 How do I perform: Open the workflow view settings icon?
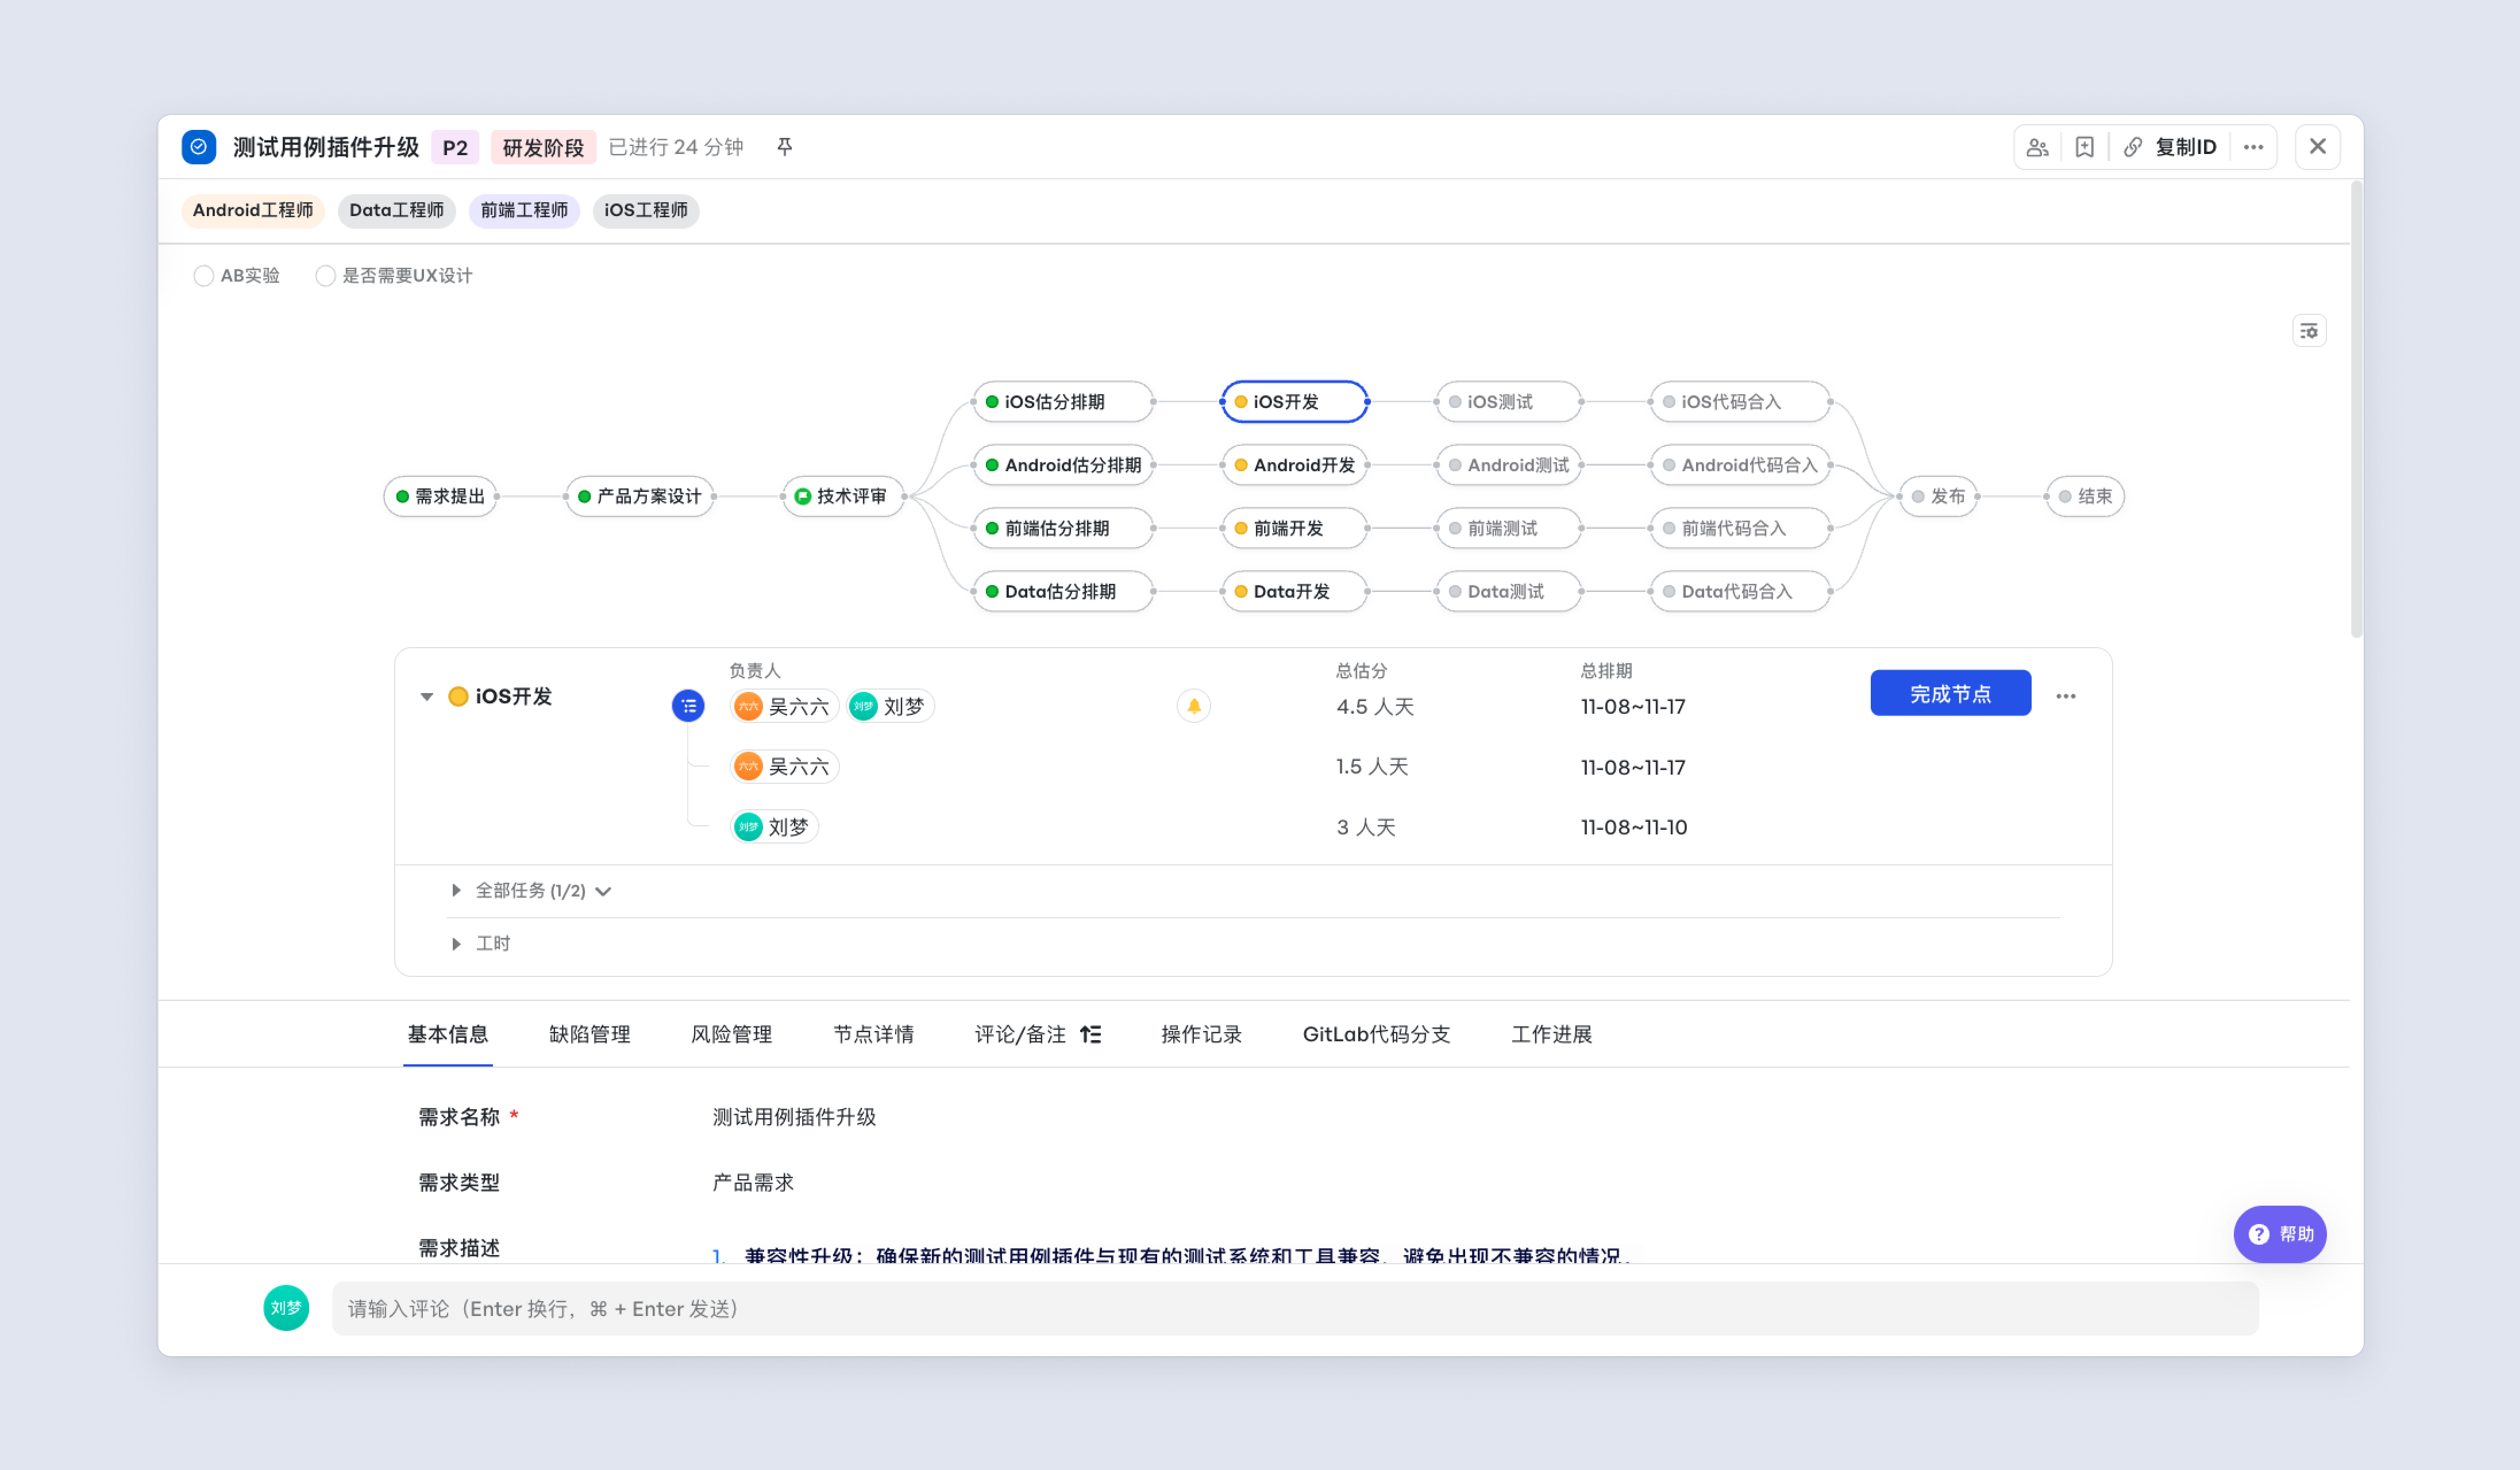pos(2308,331)
